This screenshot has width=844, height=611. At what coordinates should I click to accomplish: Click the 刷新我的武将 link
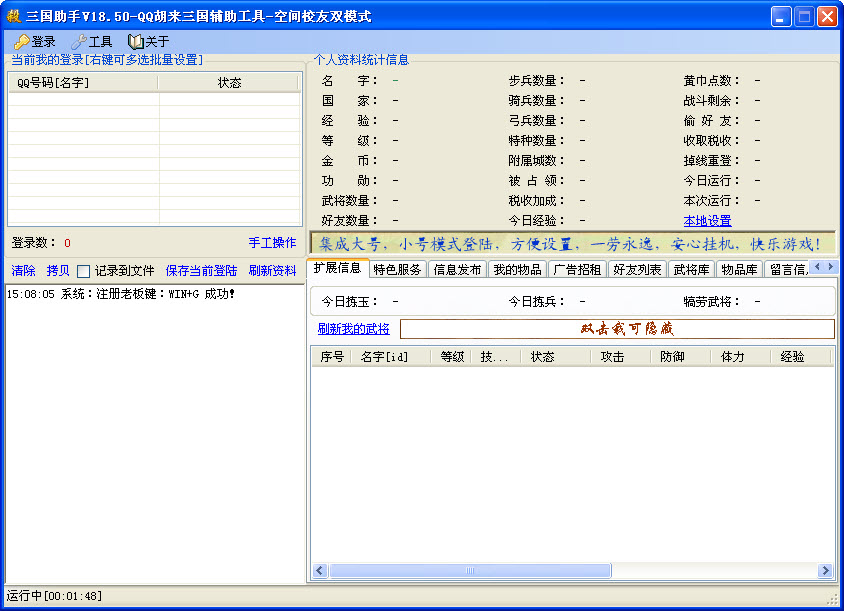point(353,329)
